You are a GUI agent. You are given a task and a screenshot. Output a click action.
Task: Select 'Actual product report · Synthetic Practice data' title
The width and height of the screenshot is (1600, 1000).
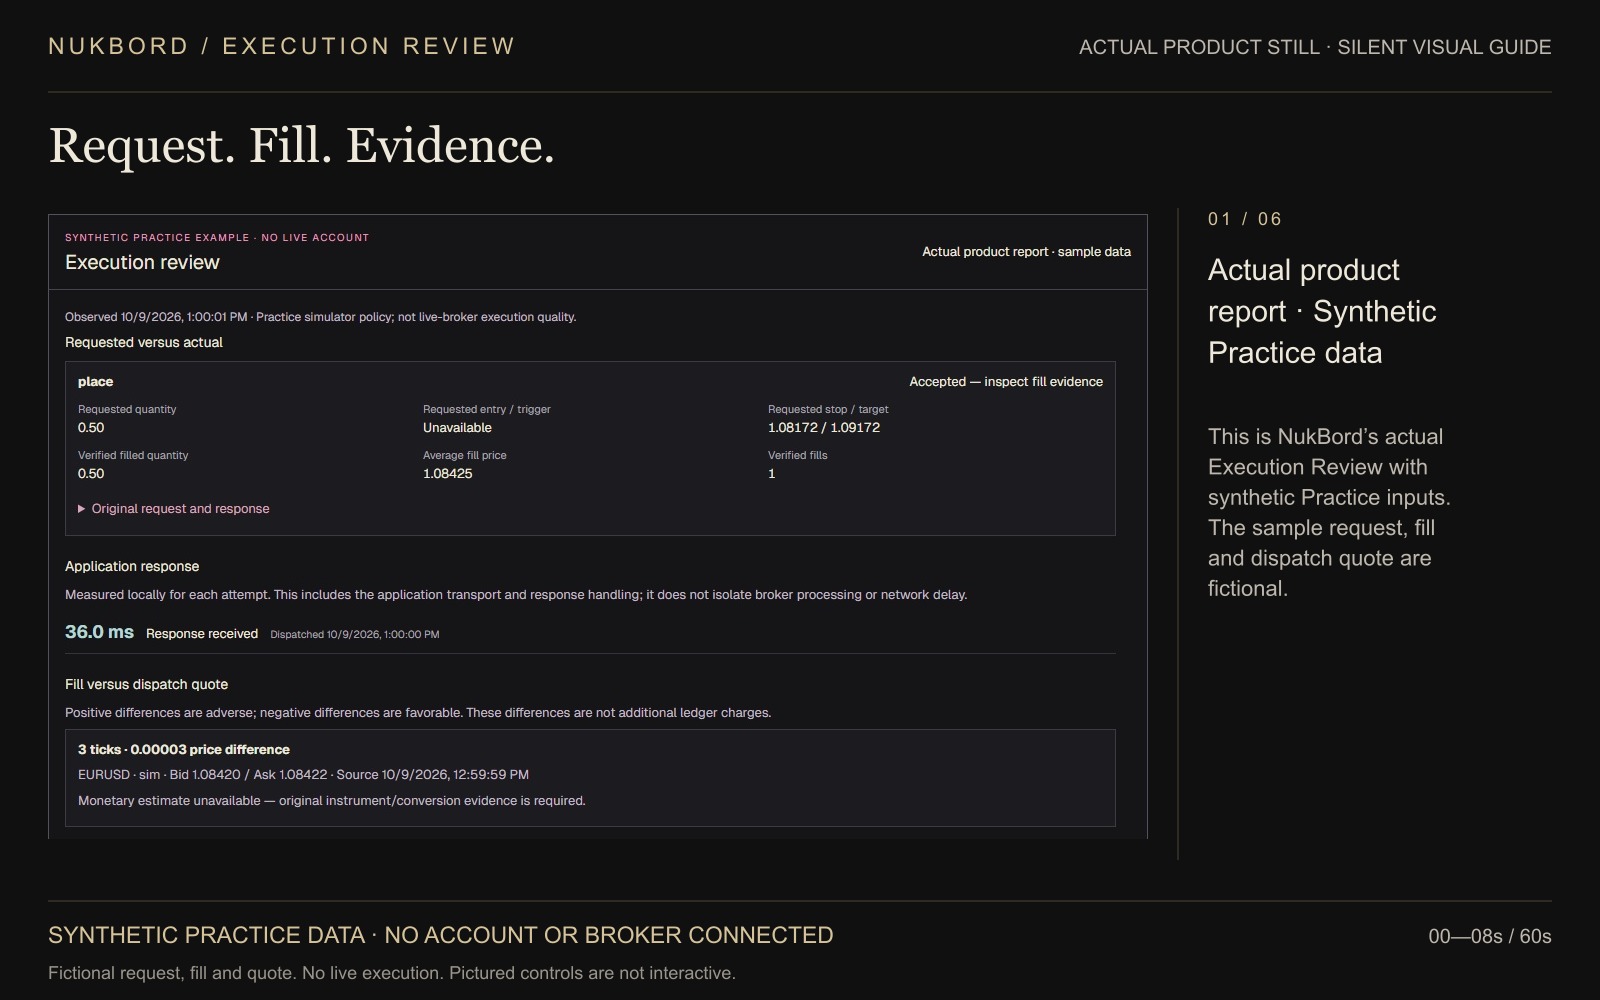1322,311
